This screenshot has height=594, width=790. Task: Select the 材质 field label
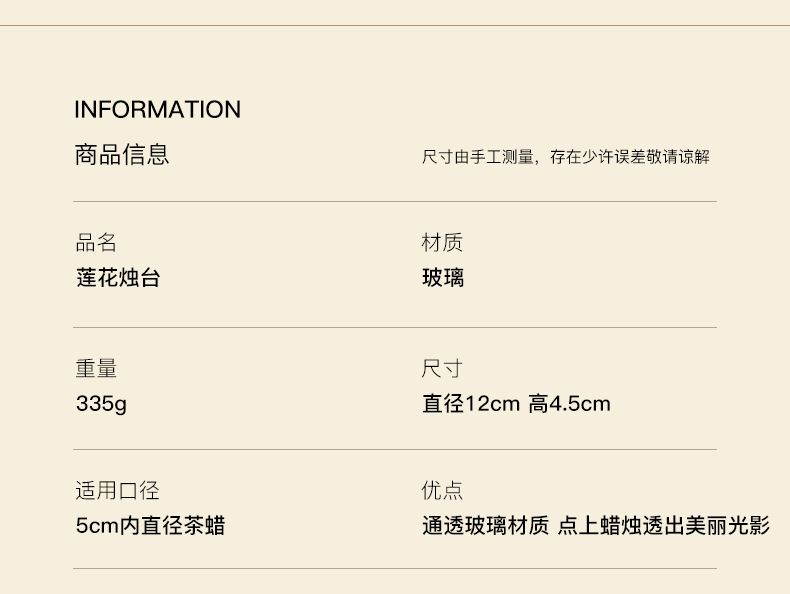442,243
